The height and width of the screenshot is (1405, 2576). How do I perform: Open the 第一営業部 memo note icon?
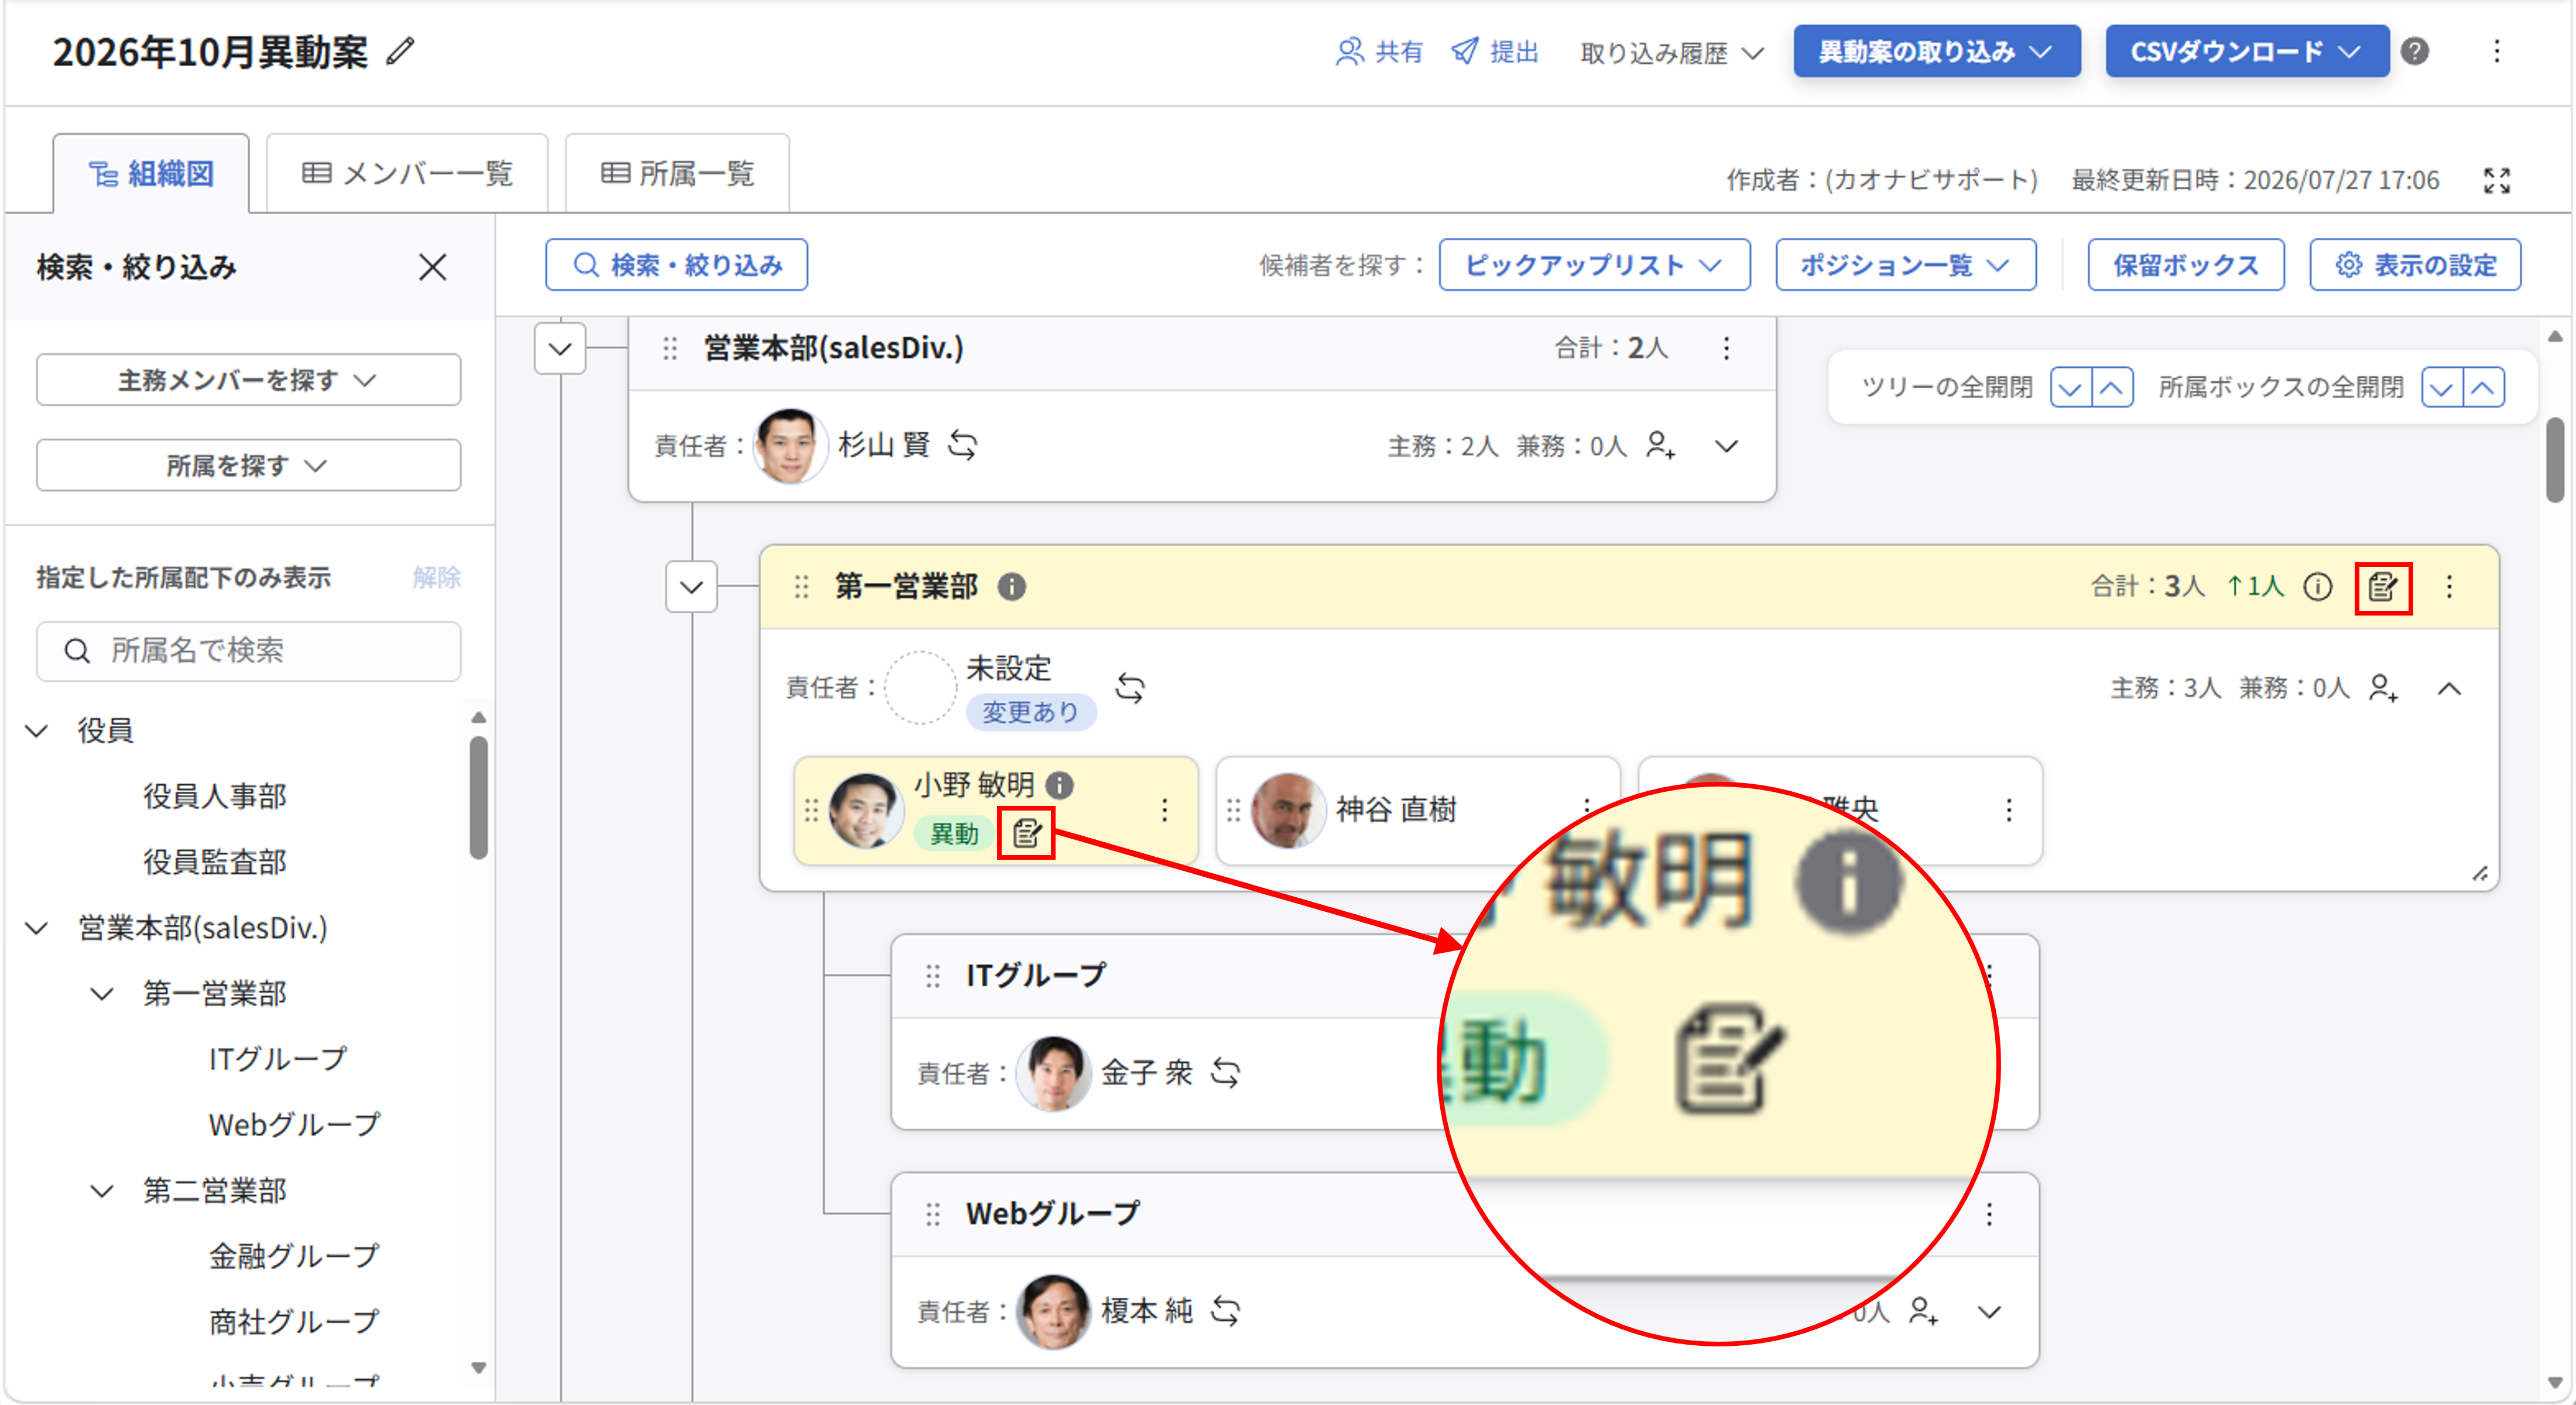pyautogui.click(x=2383, y=587)
